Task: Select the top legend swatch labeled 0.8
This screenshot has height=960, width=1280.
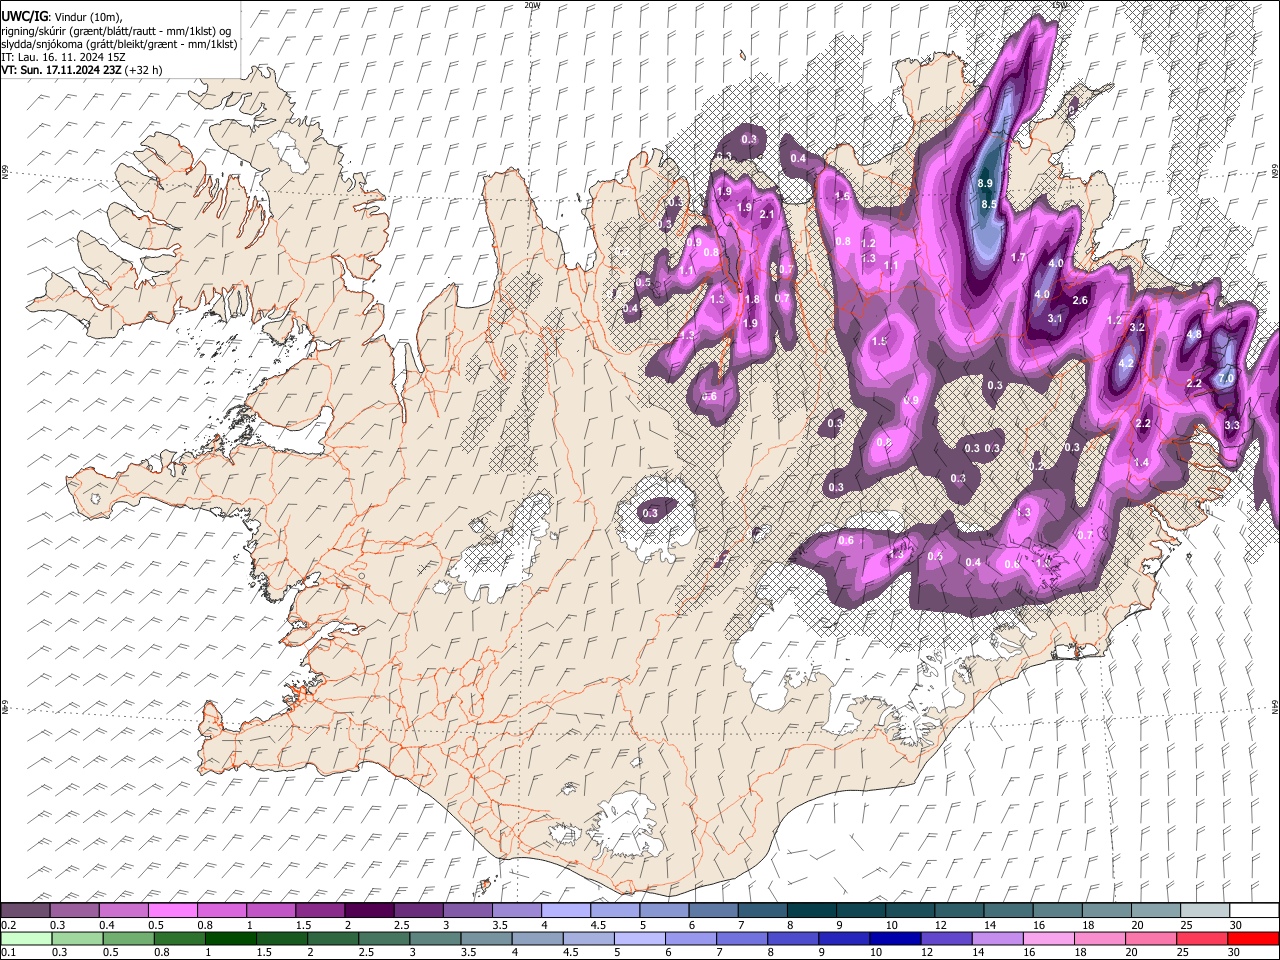Action: point(222,910)
